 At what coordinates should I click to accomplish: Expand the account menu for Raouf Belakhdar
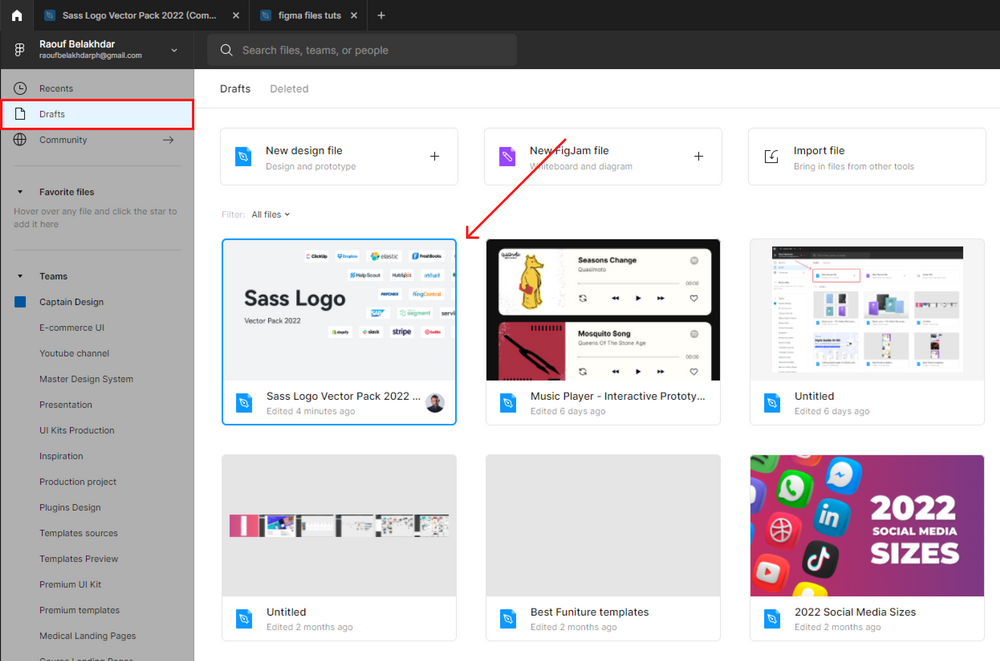174,49
